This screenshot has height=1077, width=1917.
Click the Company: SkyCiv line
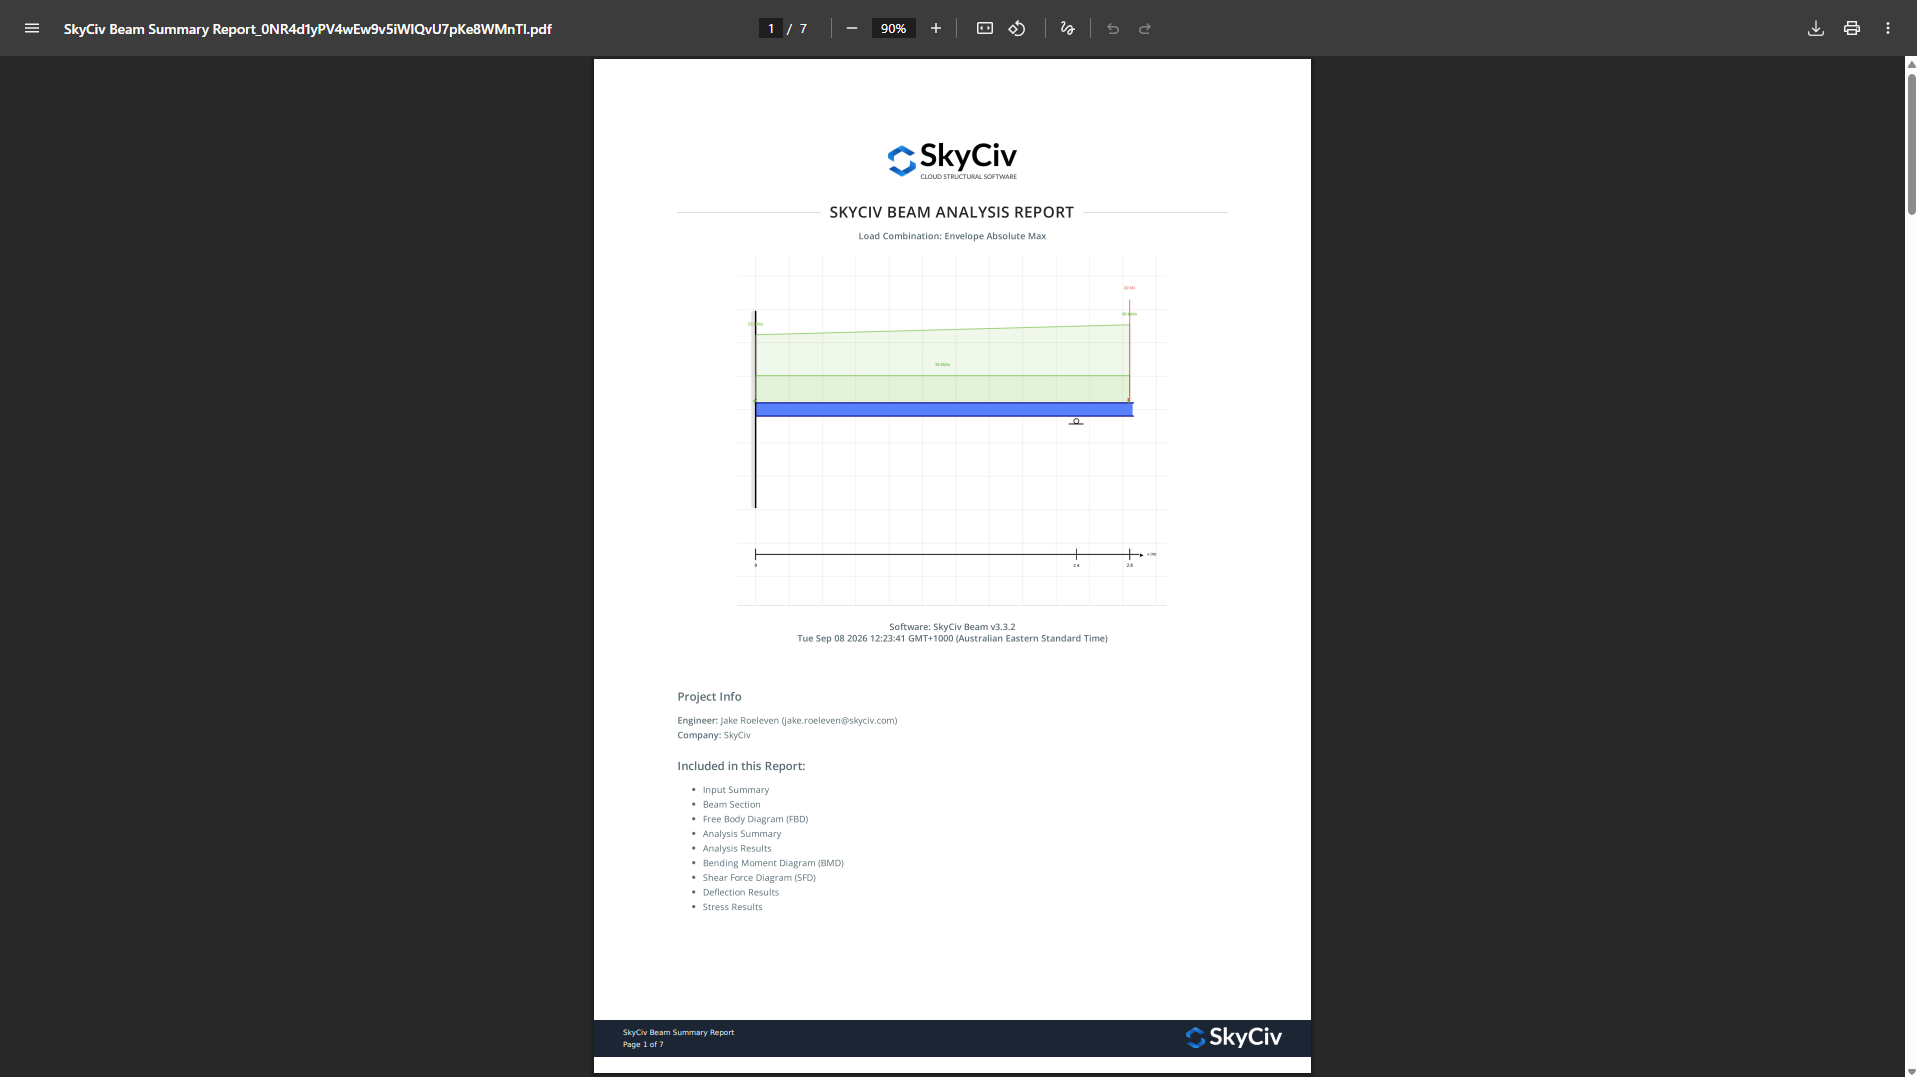pos(714,735)
